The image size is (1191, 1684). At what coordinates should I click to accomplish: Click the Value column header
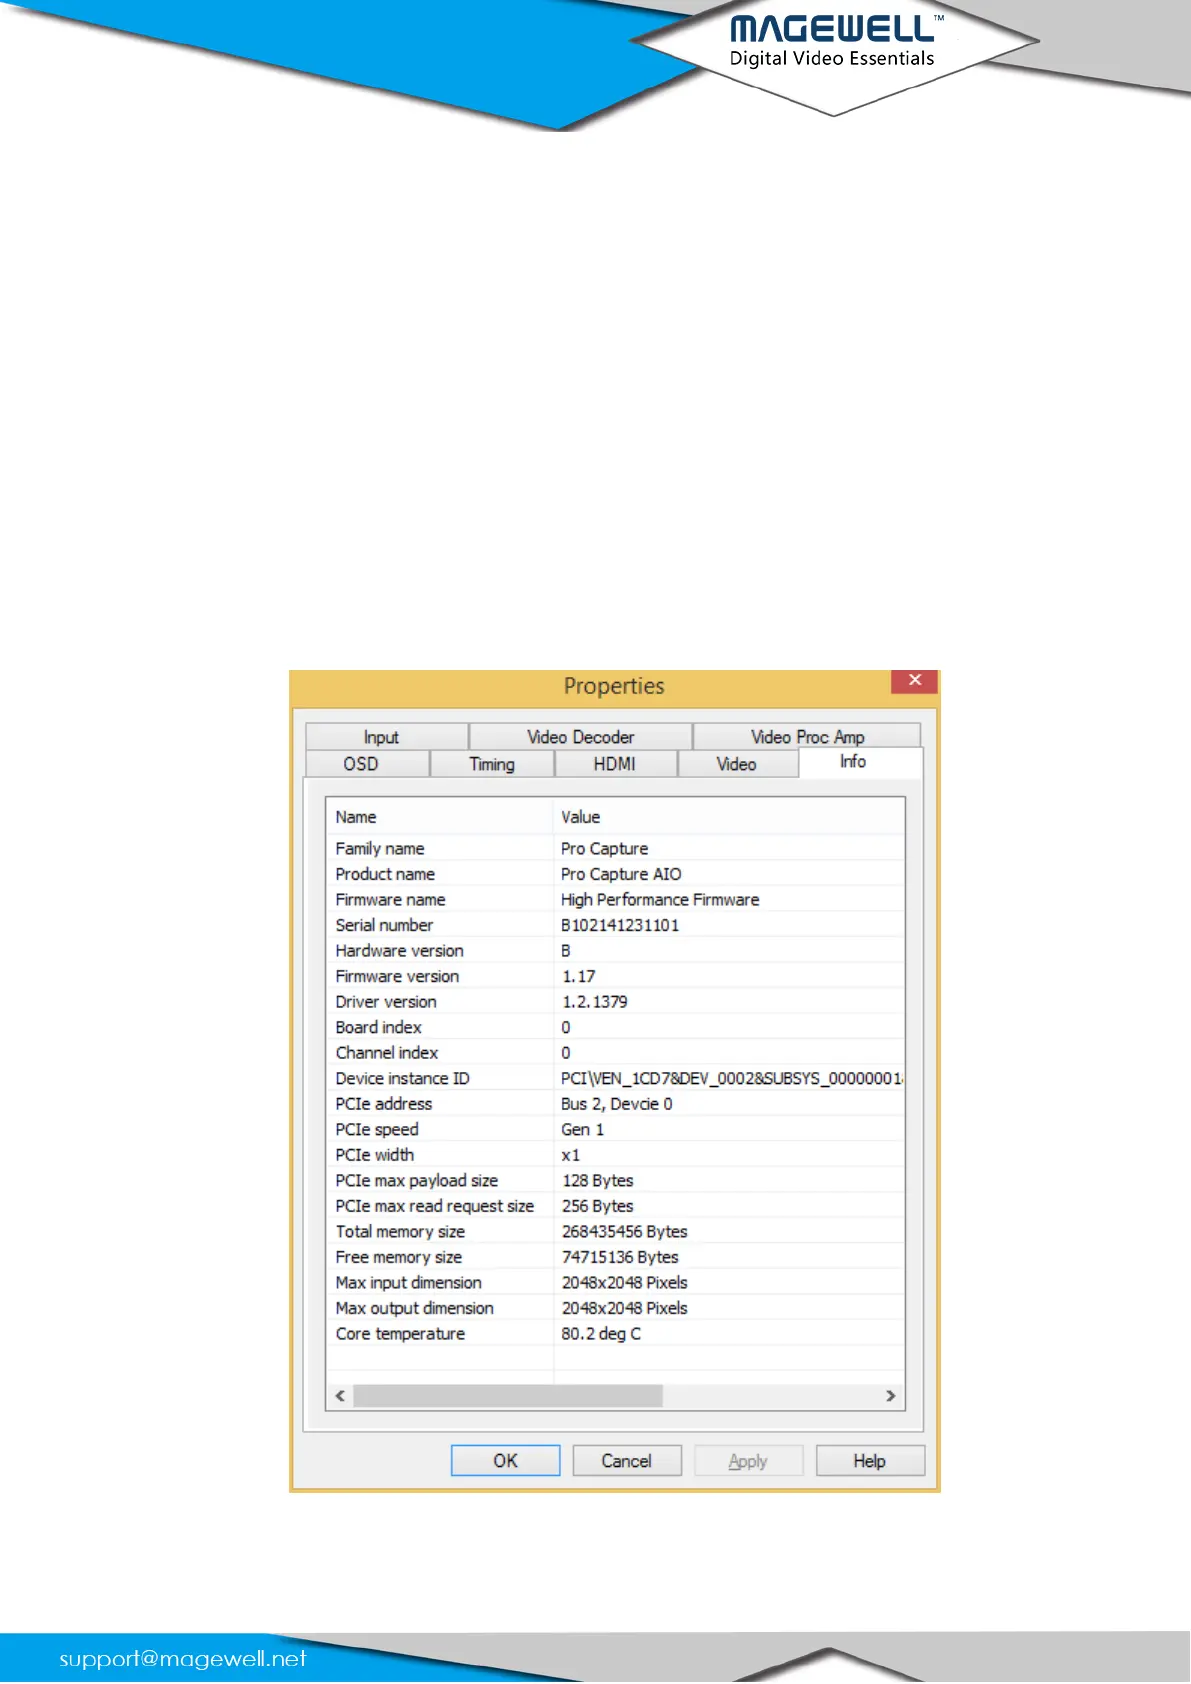pos(729,817)
